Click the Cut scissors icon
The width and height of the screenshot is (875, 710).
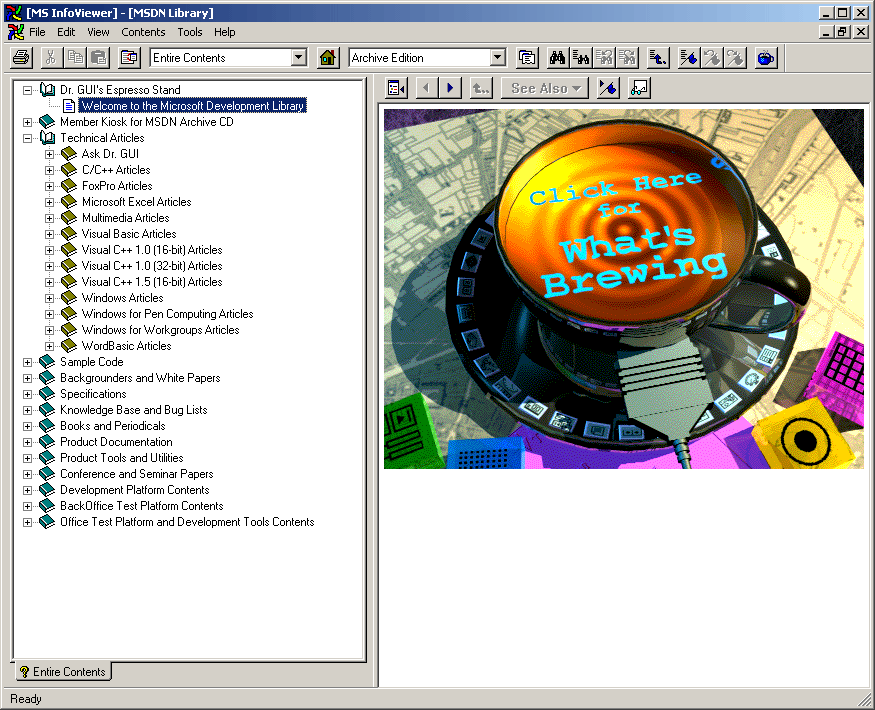pyautogui.click(x=51, y=57)
